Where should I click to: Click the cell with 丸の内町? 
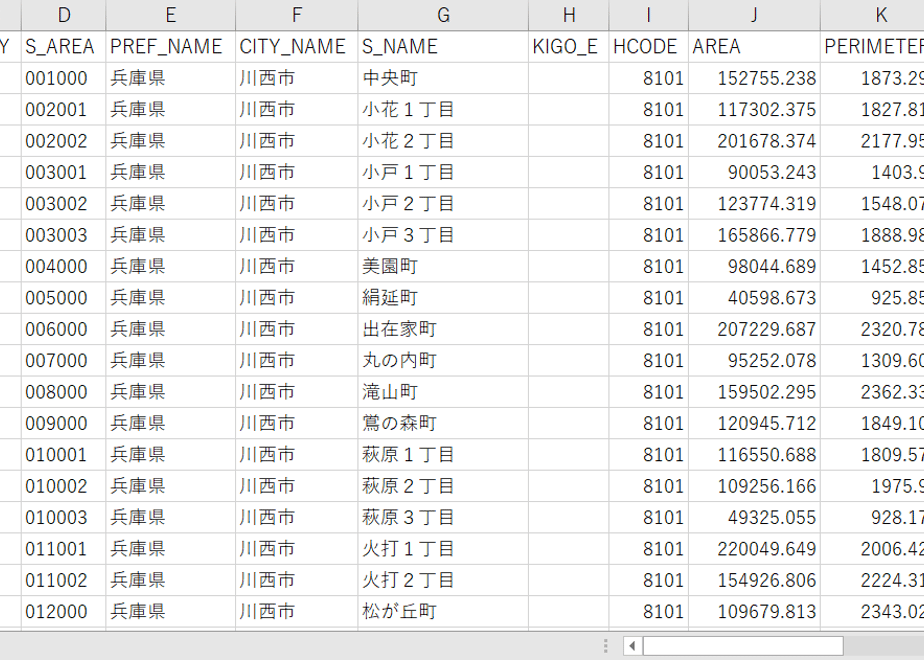(x=443, y=360)
